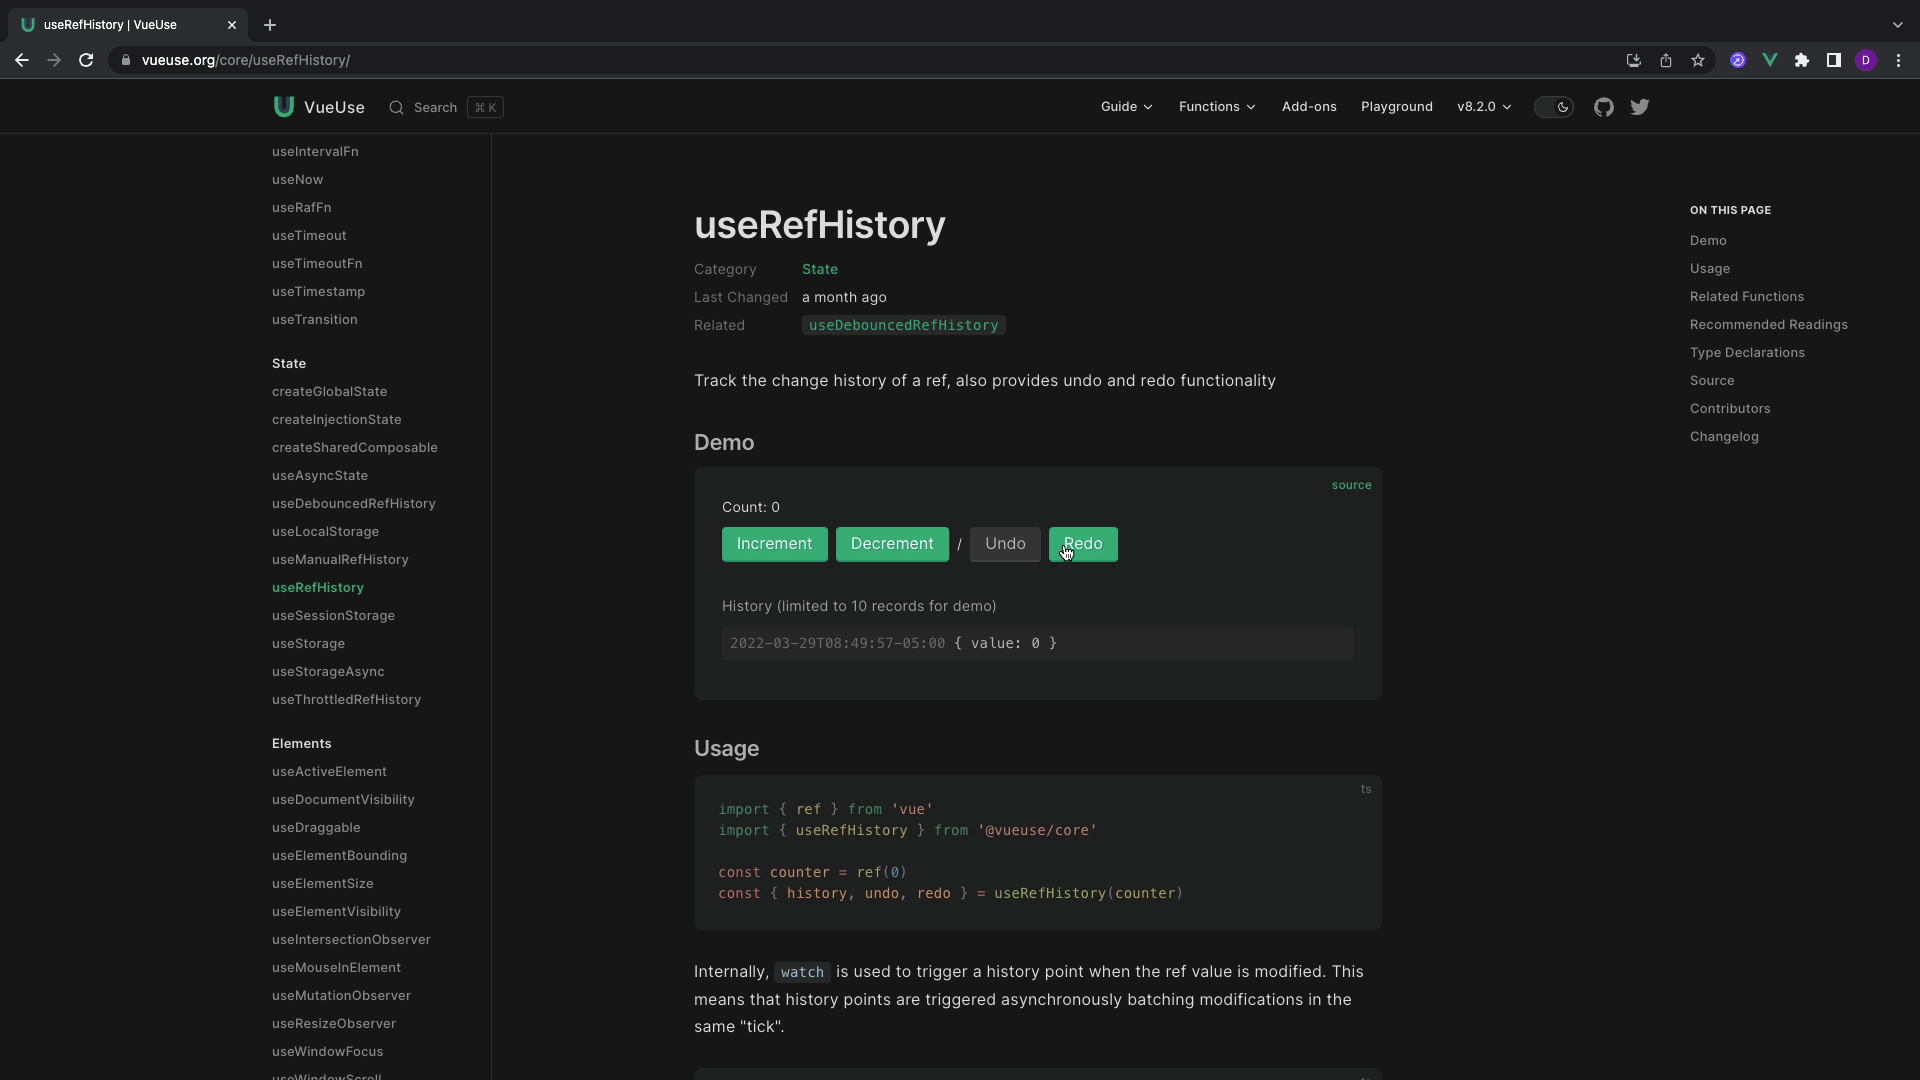Open the v8.2.0 version dropdown
Viewport: 1920px width, 1080px height.
click(x=1484, y=107)
